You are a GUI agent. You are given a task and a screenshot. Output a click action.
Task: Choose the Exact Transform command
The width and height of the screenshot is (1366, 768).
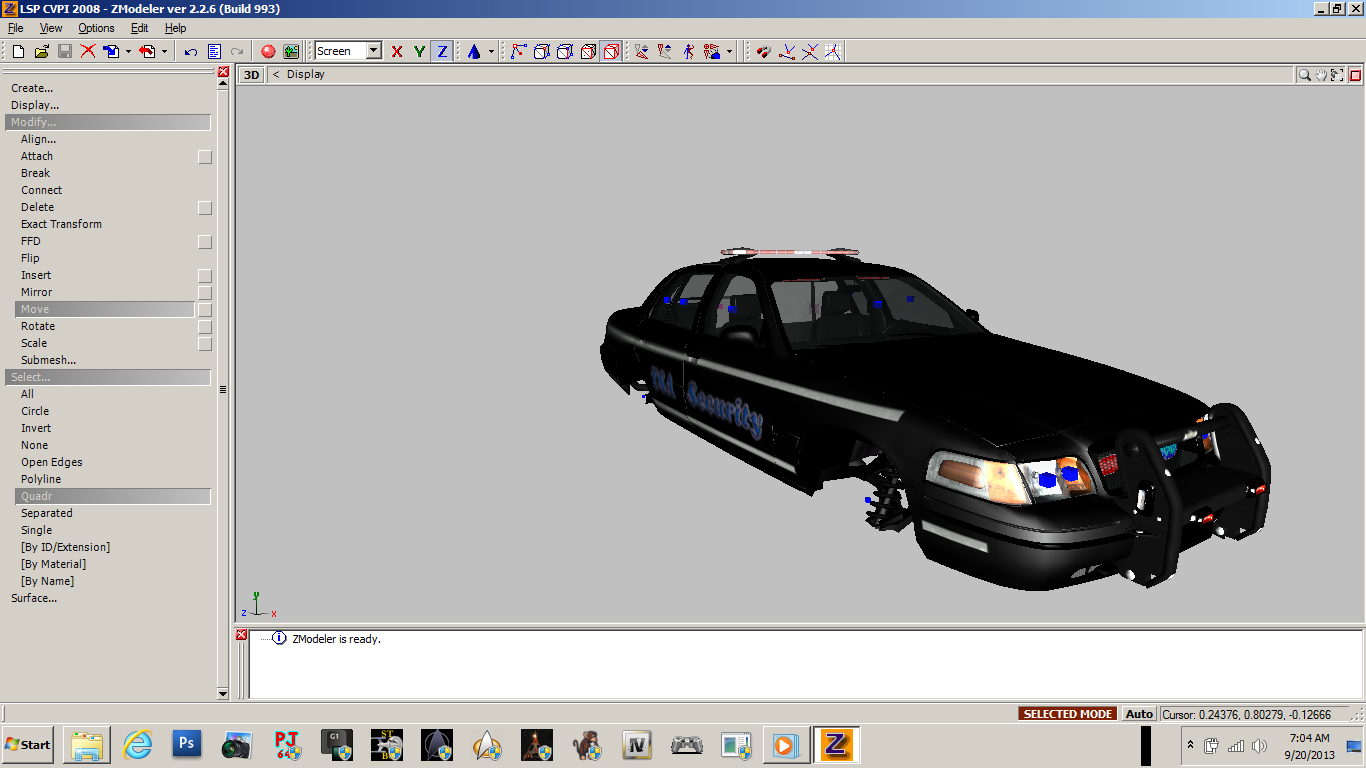pos(61,224)
